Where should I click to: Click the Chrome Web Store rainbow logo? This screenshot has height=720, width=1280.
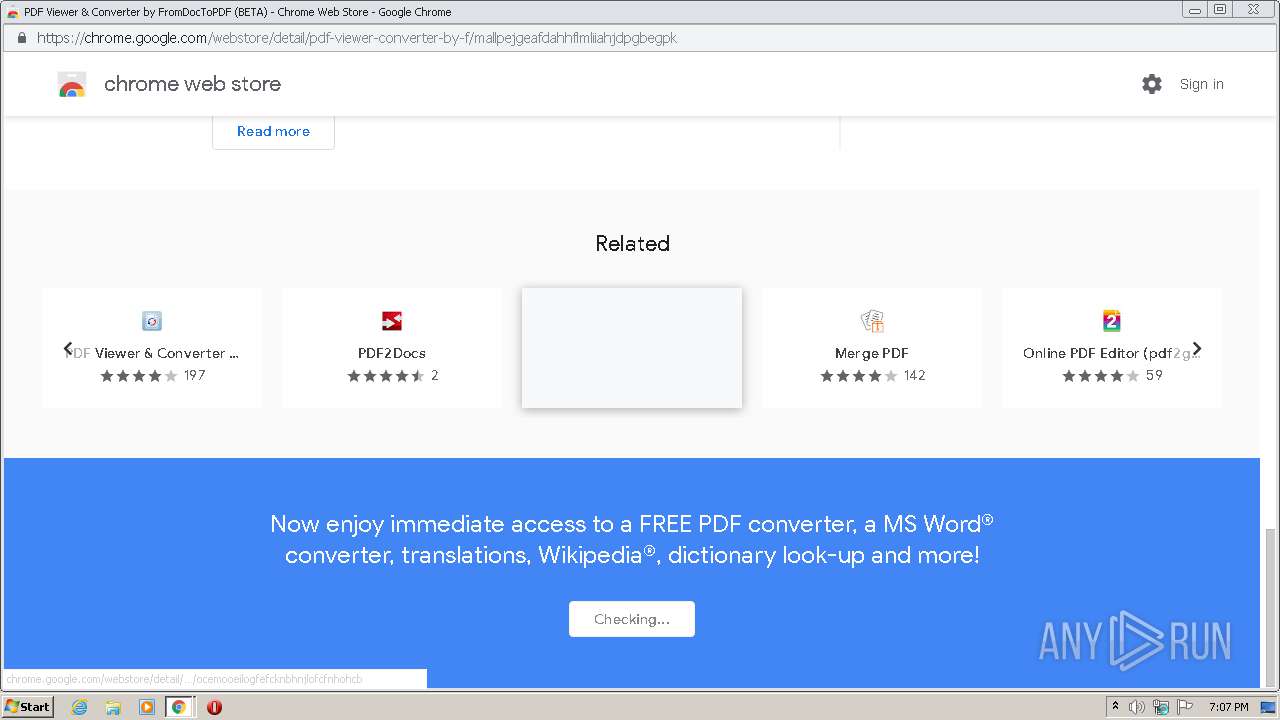pos(72,85)
